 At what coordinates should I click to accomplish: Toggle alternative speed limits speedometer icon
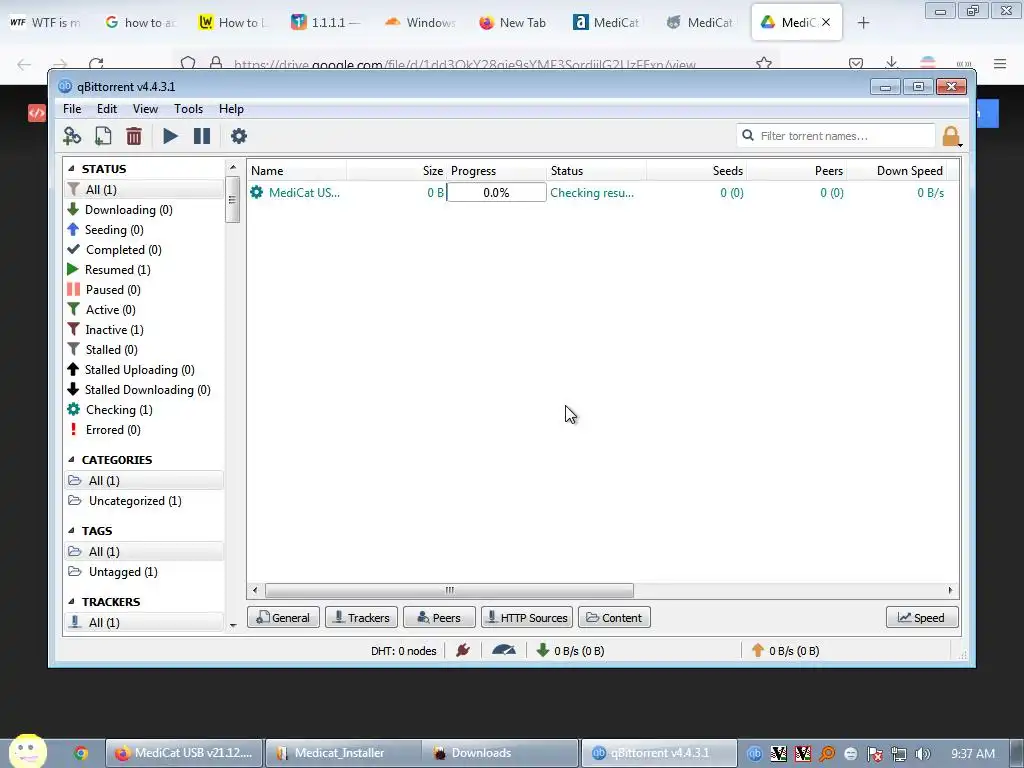(504, 650)
